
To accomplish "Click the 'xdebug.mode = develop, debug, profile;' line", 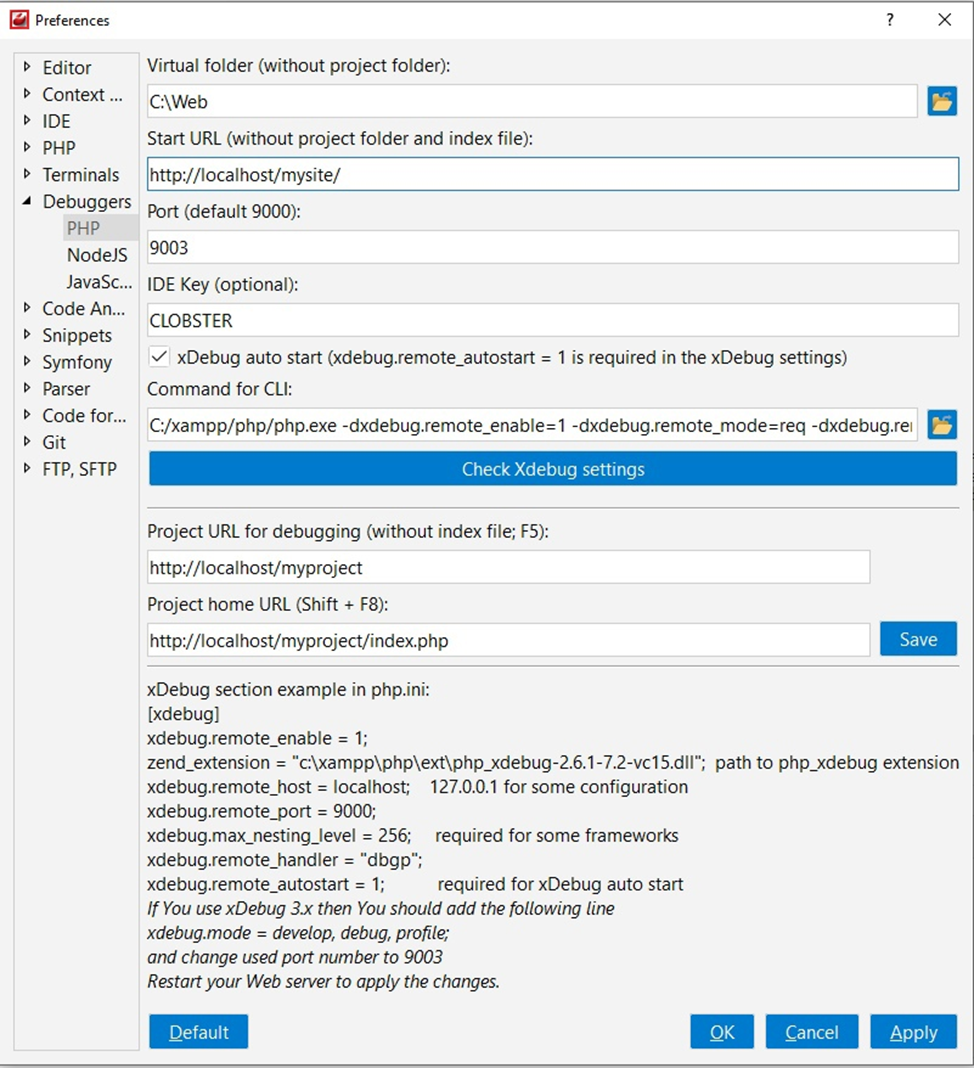I will (298, 933).
